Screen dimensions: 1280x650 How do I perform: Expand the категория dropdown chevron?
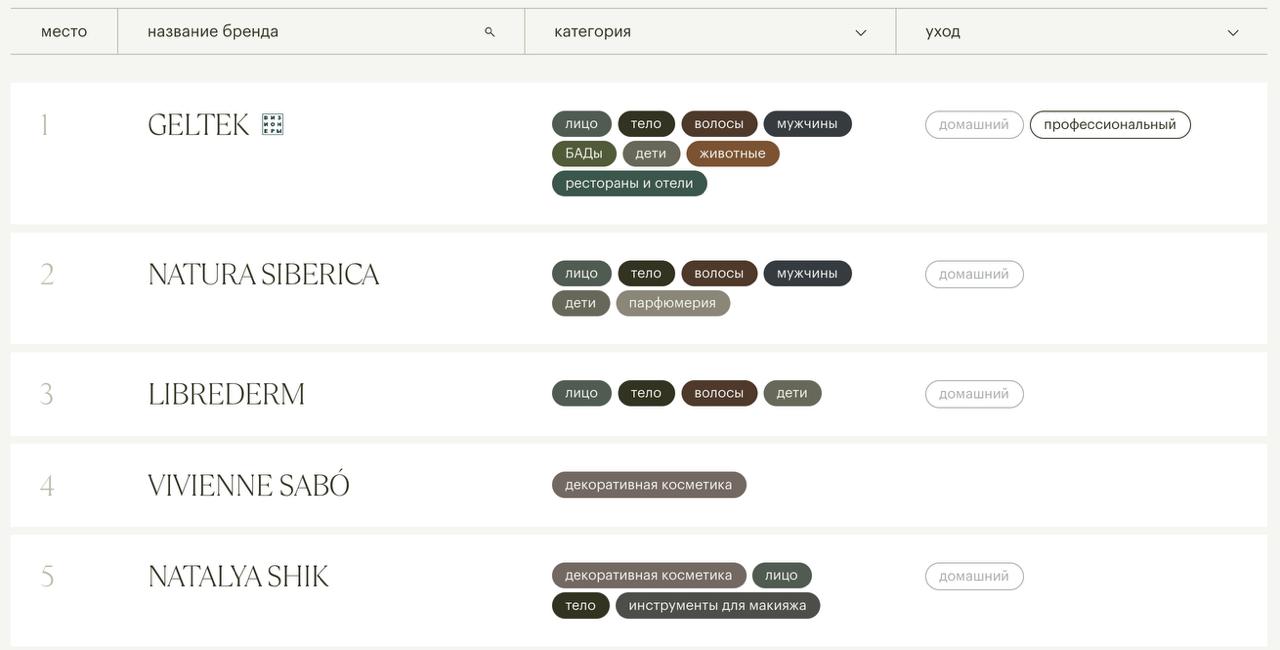pos(861,33)
